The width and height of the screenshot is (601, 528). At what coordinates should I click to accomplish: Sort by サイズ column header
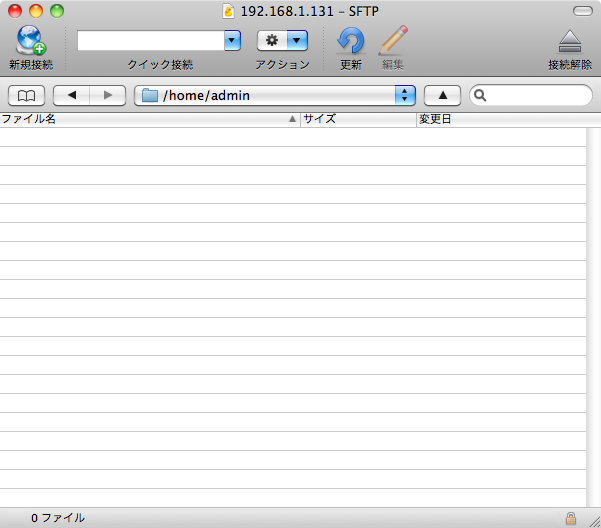[358, 119]
